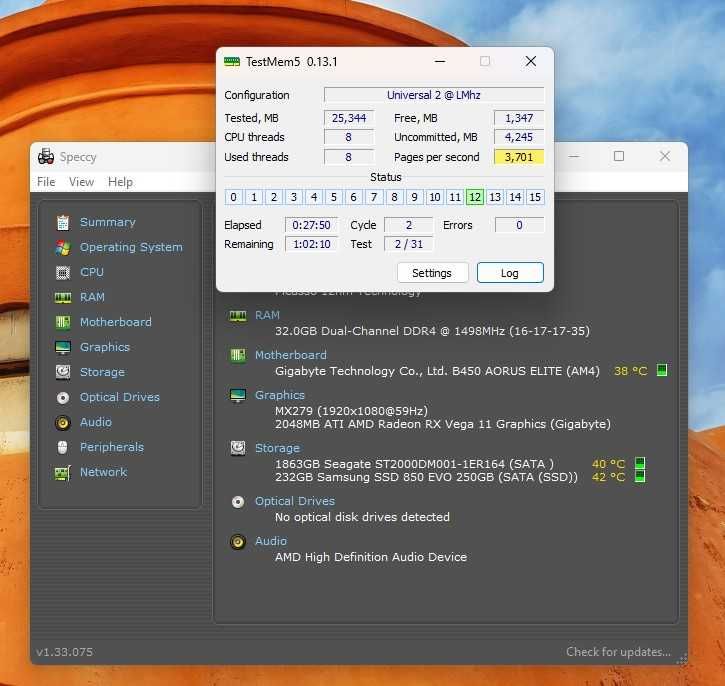Open the Motherboard sidebar entry
This screenshot has height=686, width=725.
point(116,322)
